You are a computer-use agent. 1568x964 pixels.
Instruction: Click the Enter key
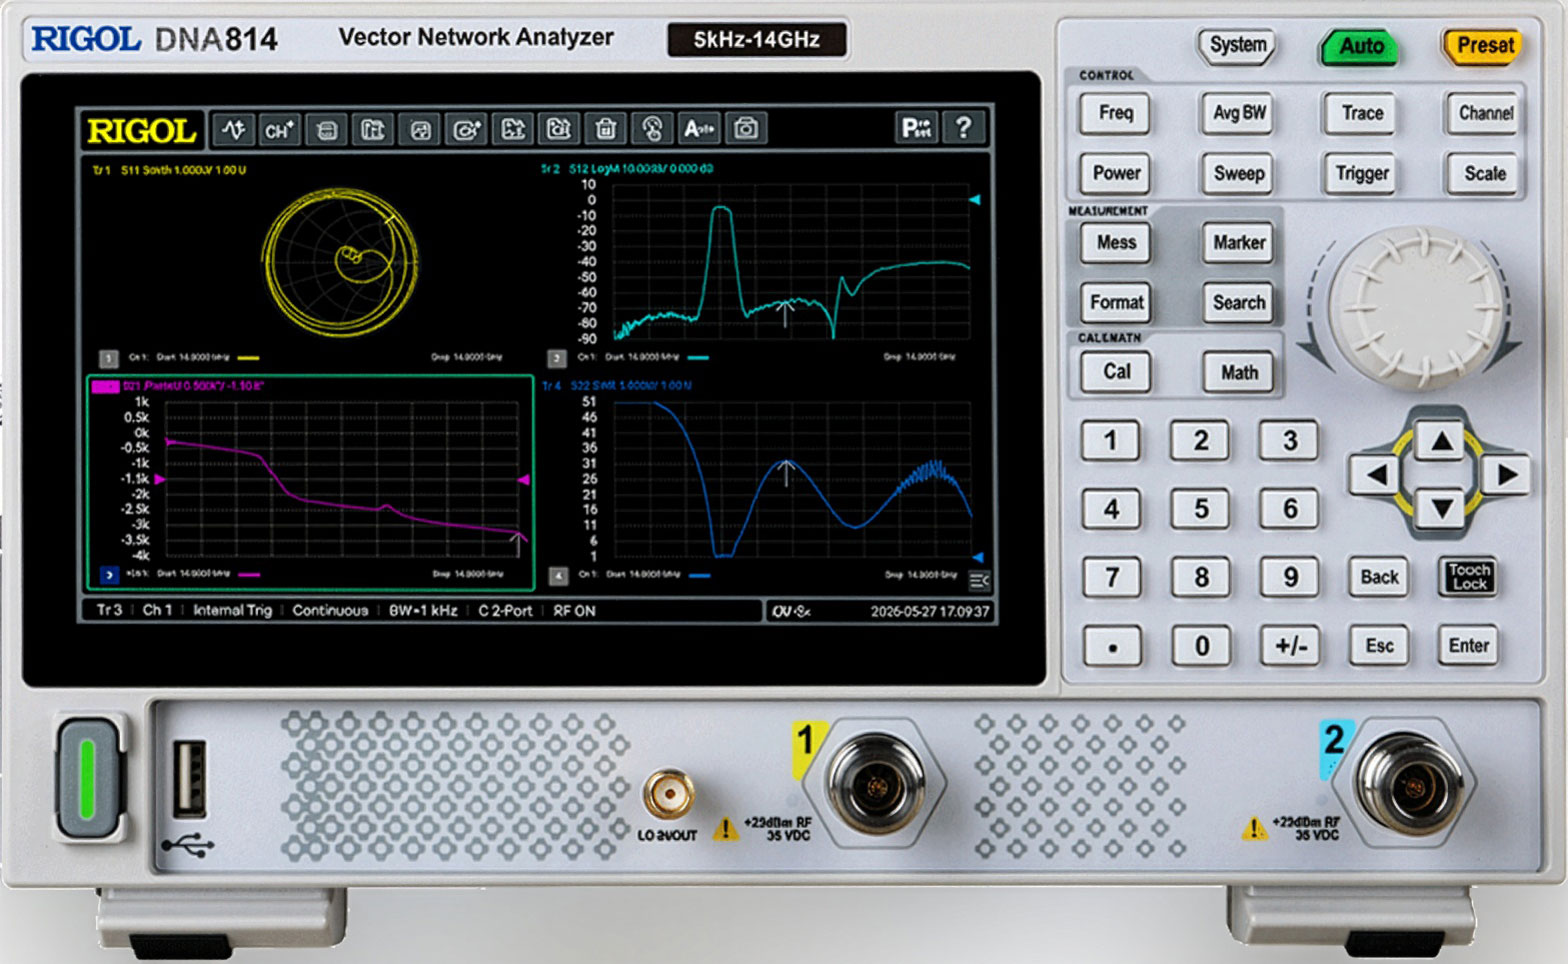click(1469, 646)
